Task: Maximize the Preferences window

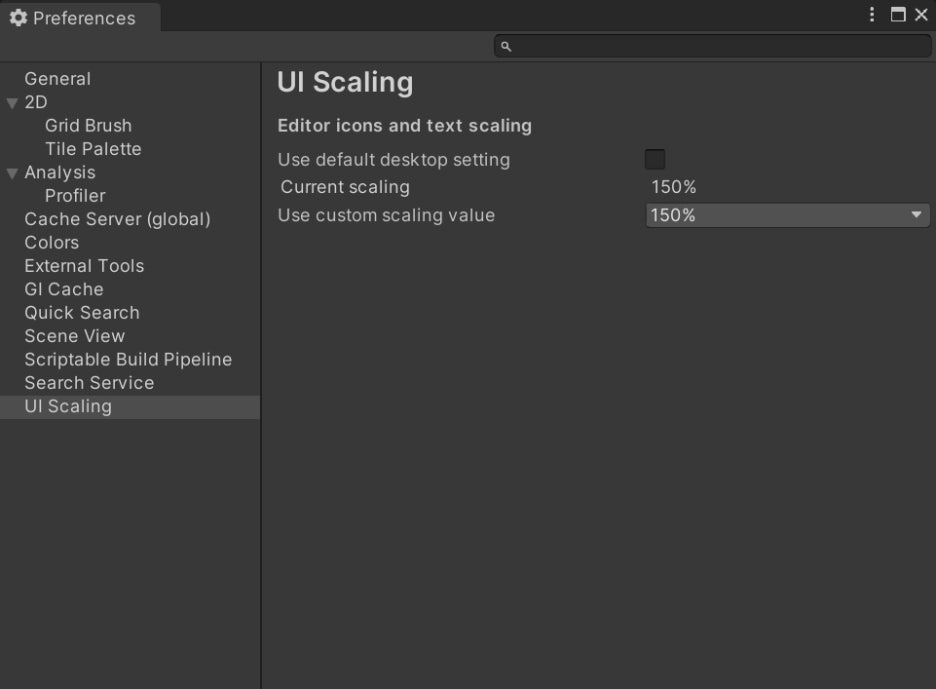Action: [x=898, y=15]
